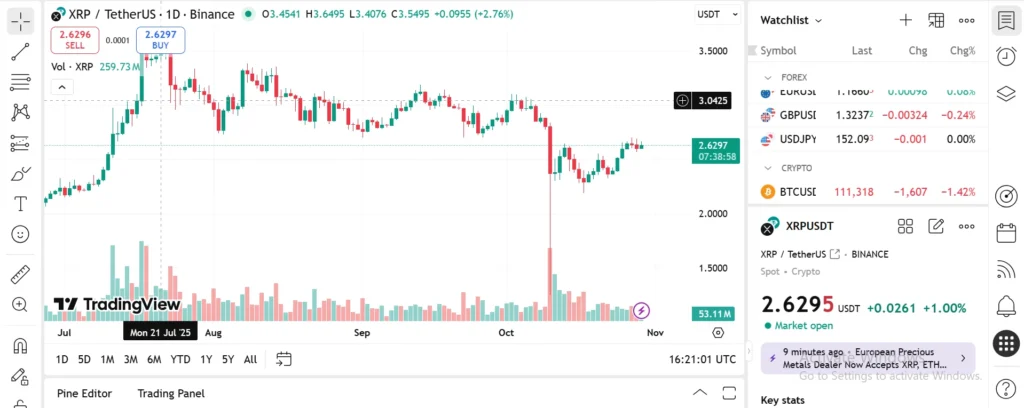Open the Watchlist dropdown menu
This screenshot has width=1024, height=408.
click(791, 20)
